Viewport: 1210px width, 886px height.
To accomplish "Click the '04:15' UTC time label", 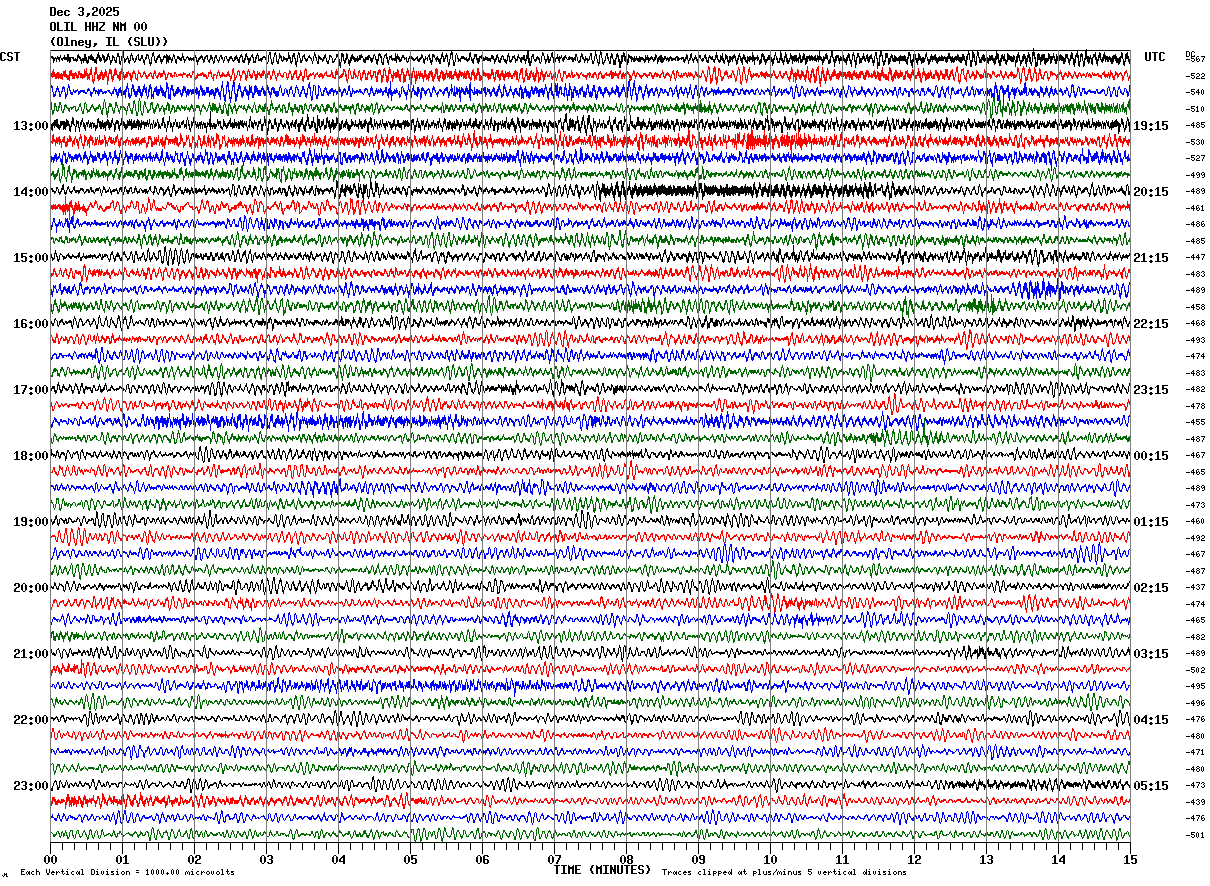I will [x=1151, y=720].
